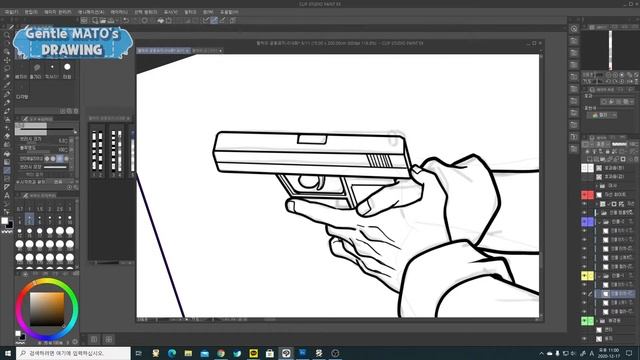Select the highlighted anti-aliasing level option
640x360 pixels.
60,158
